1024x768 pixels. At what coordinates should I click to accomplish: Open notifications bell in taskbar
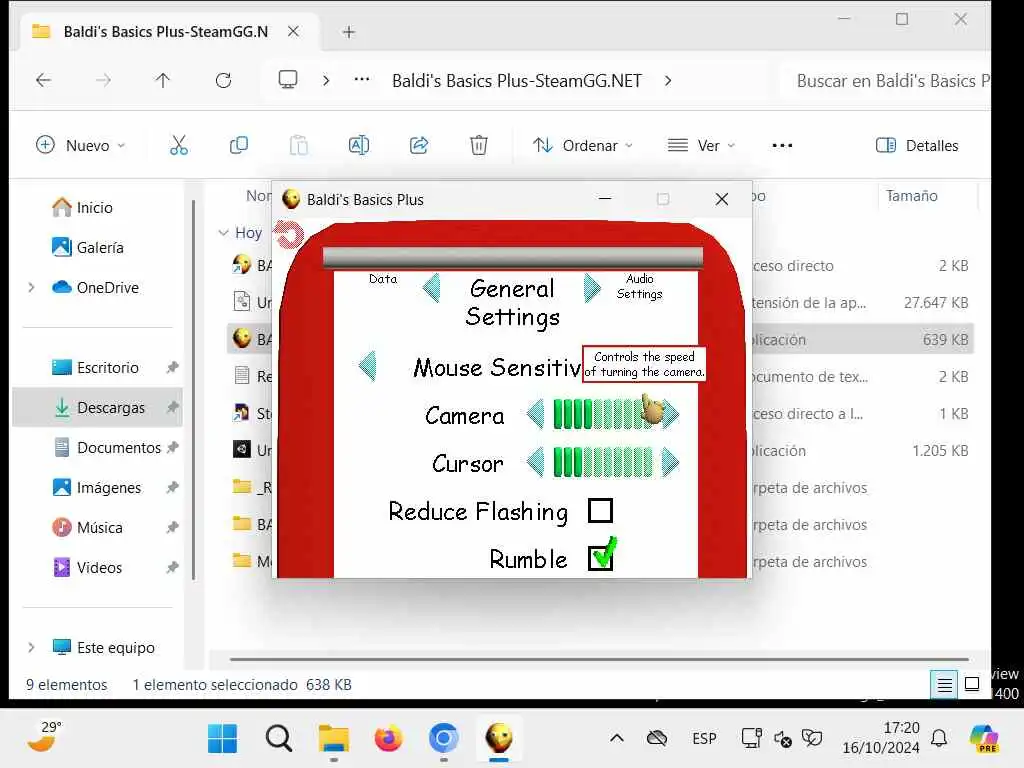[x=939, y=739]
